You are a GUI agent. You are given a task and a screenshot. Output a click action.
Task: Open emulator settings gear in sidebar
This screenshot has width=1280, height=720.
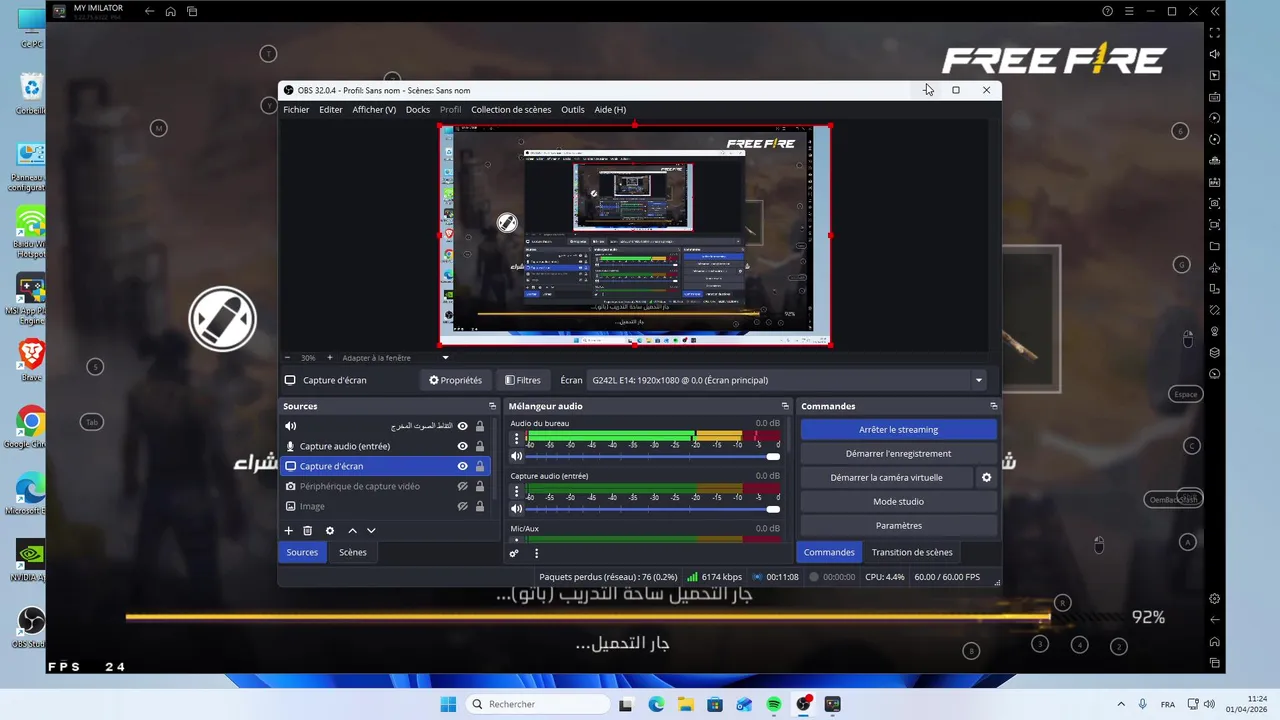pyautogui.click(x=1215, y=599)
